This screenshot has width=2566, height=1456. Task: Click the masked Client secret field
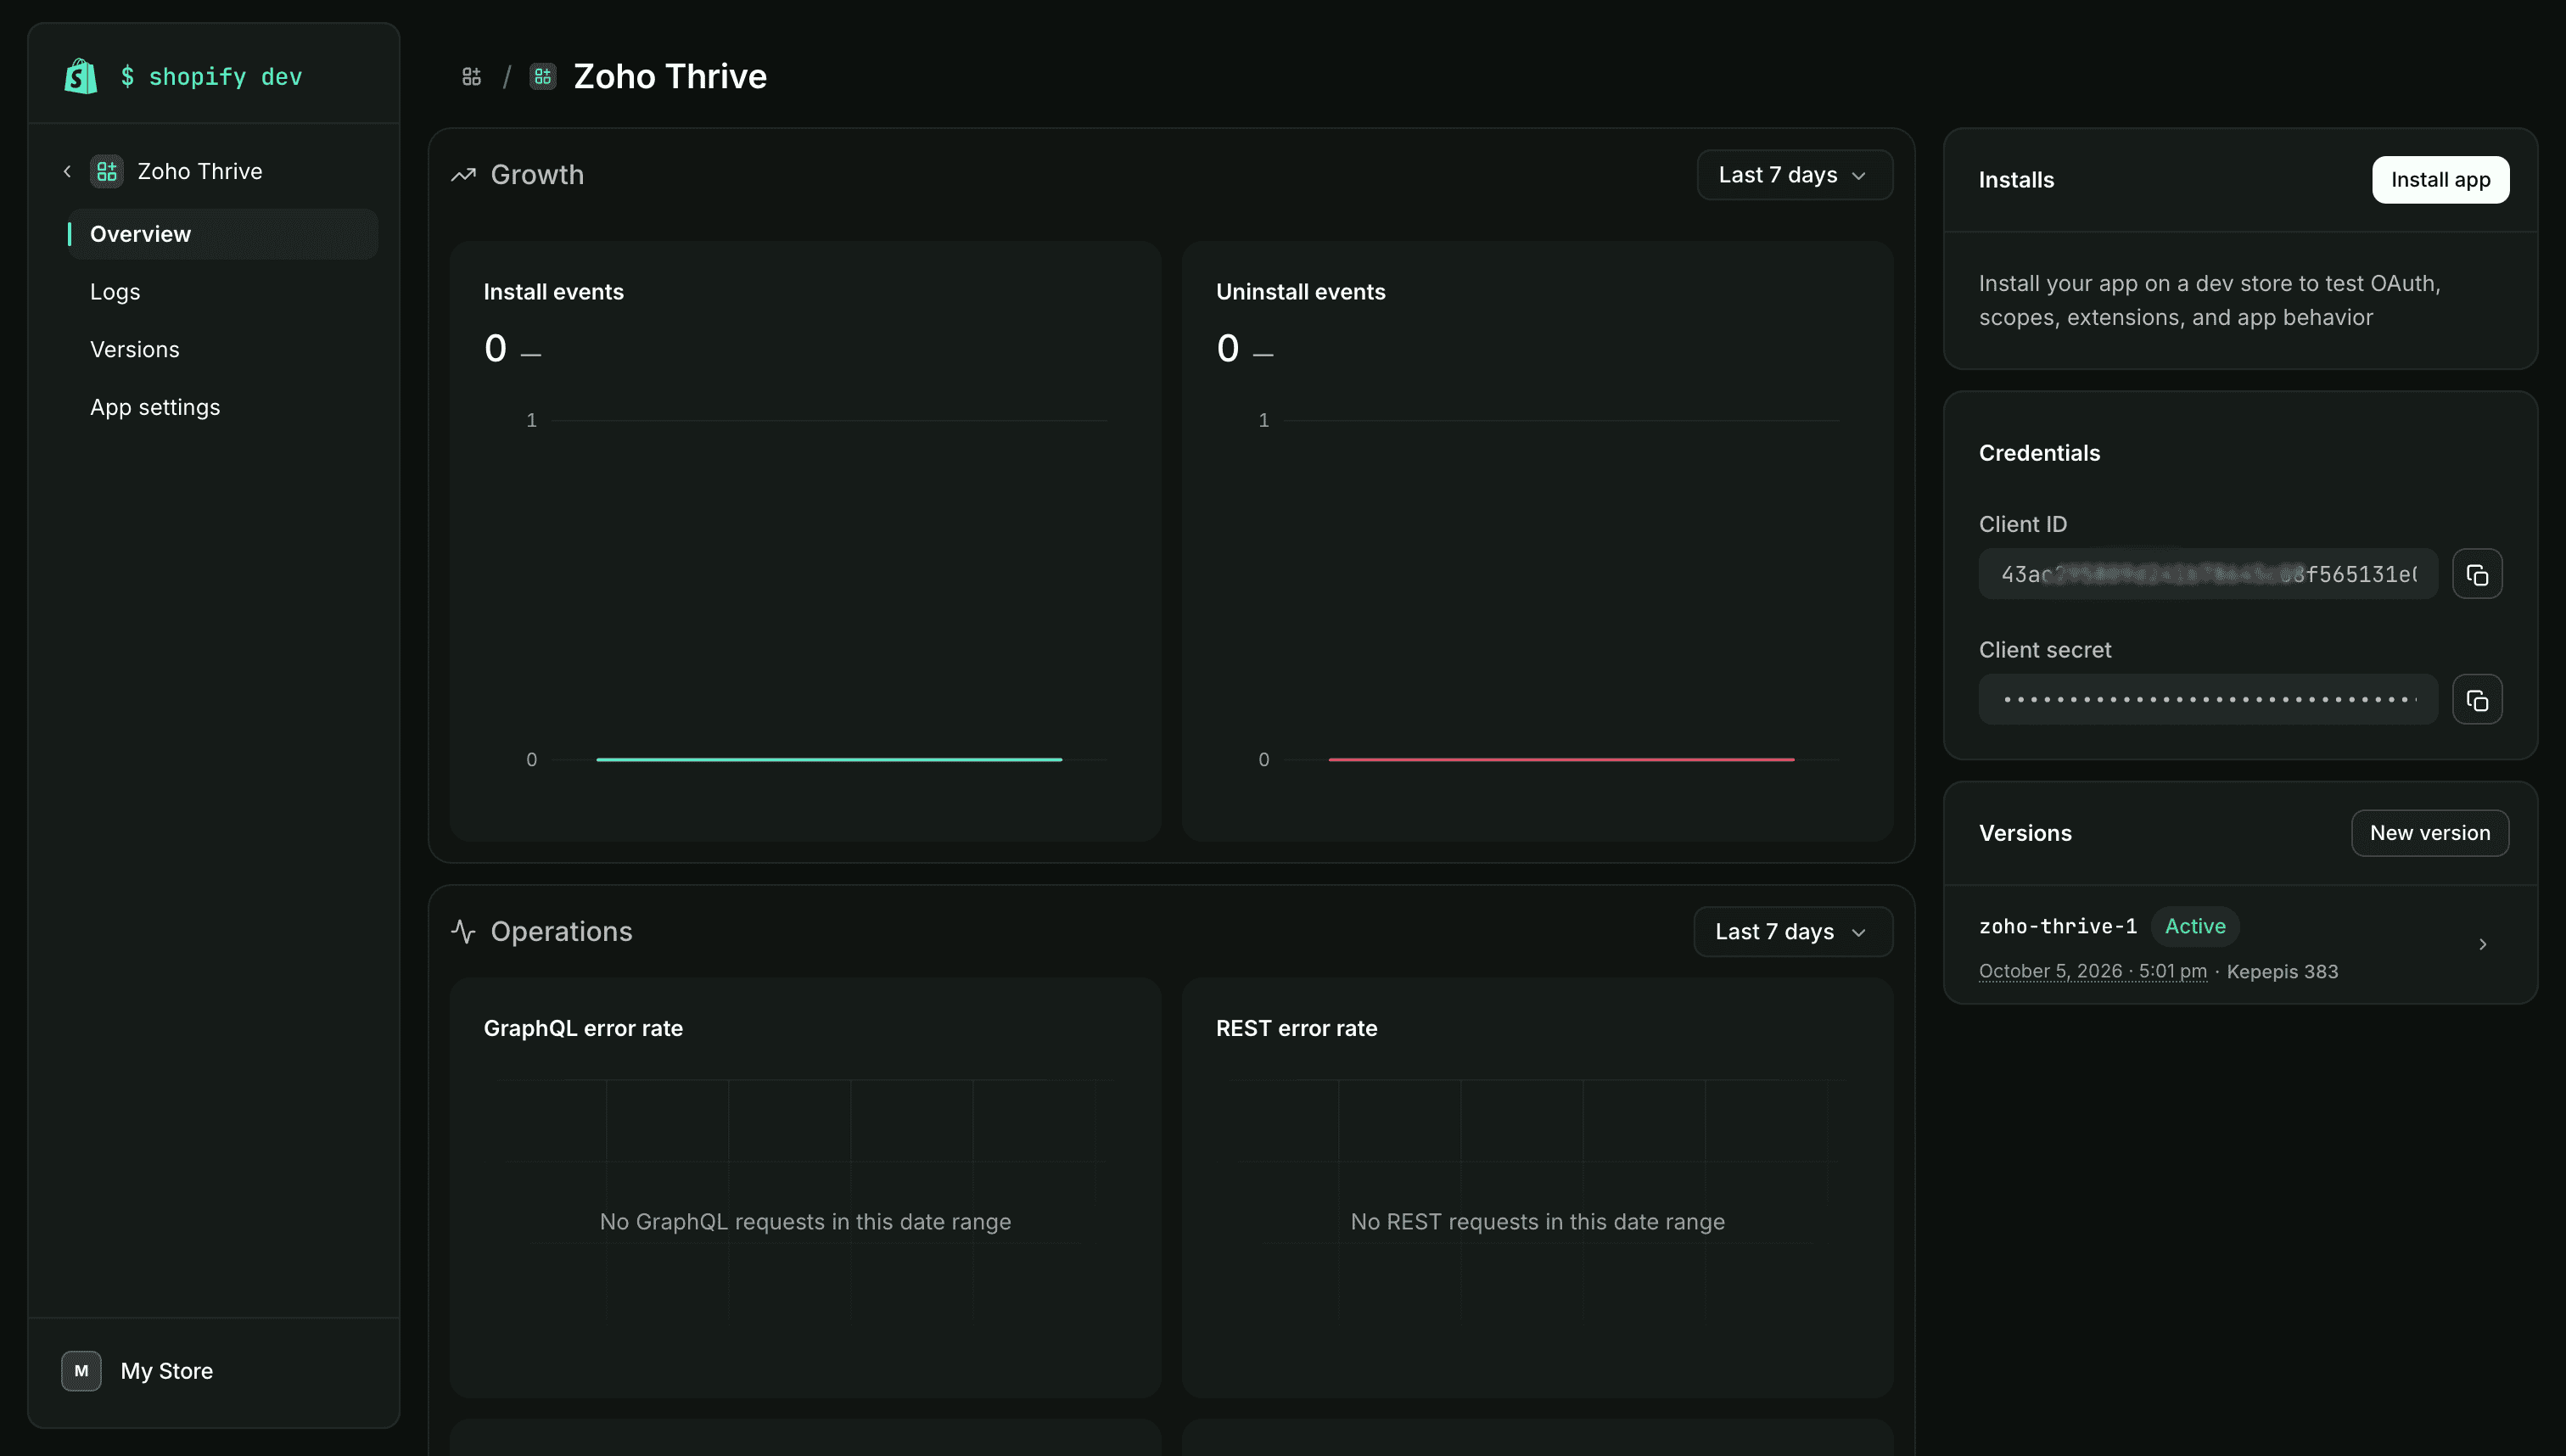click(2208, 699)
